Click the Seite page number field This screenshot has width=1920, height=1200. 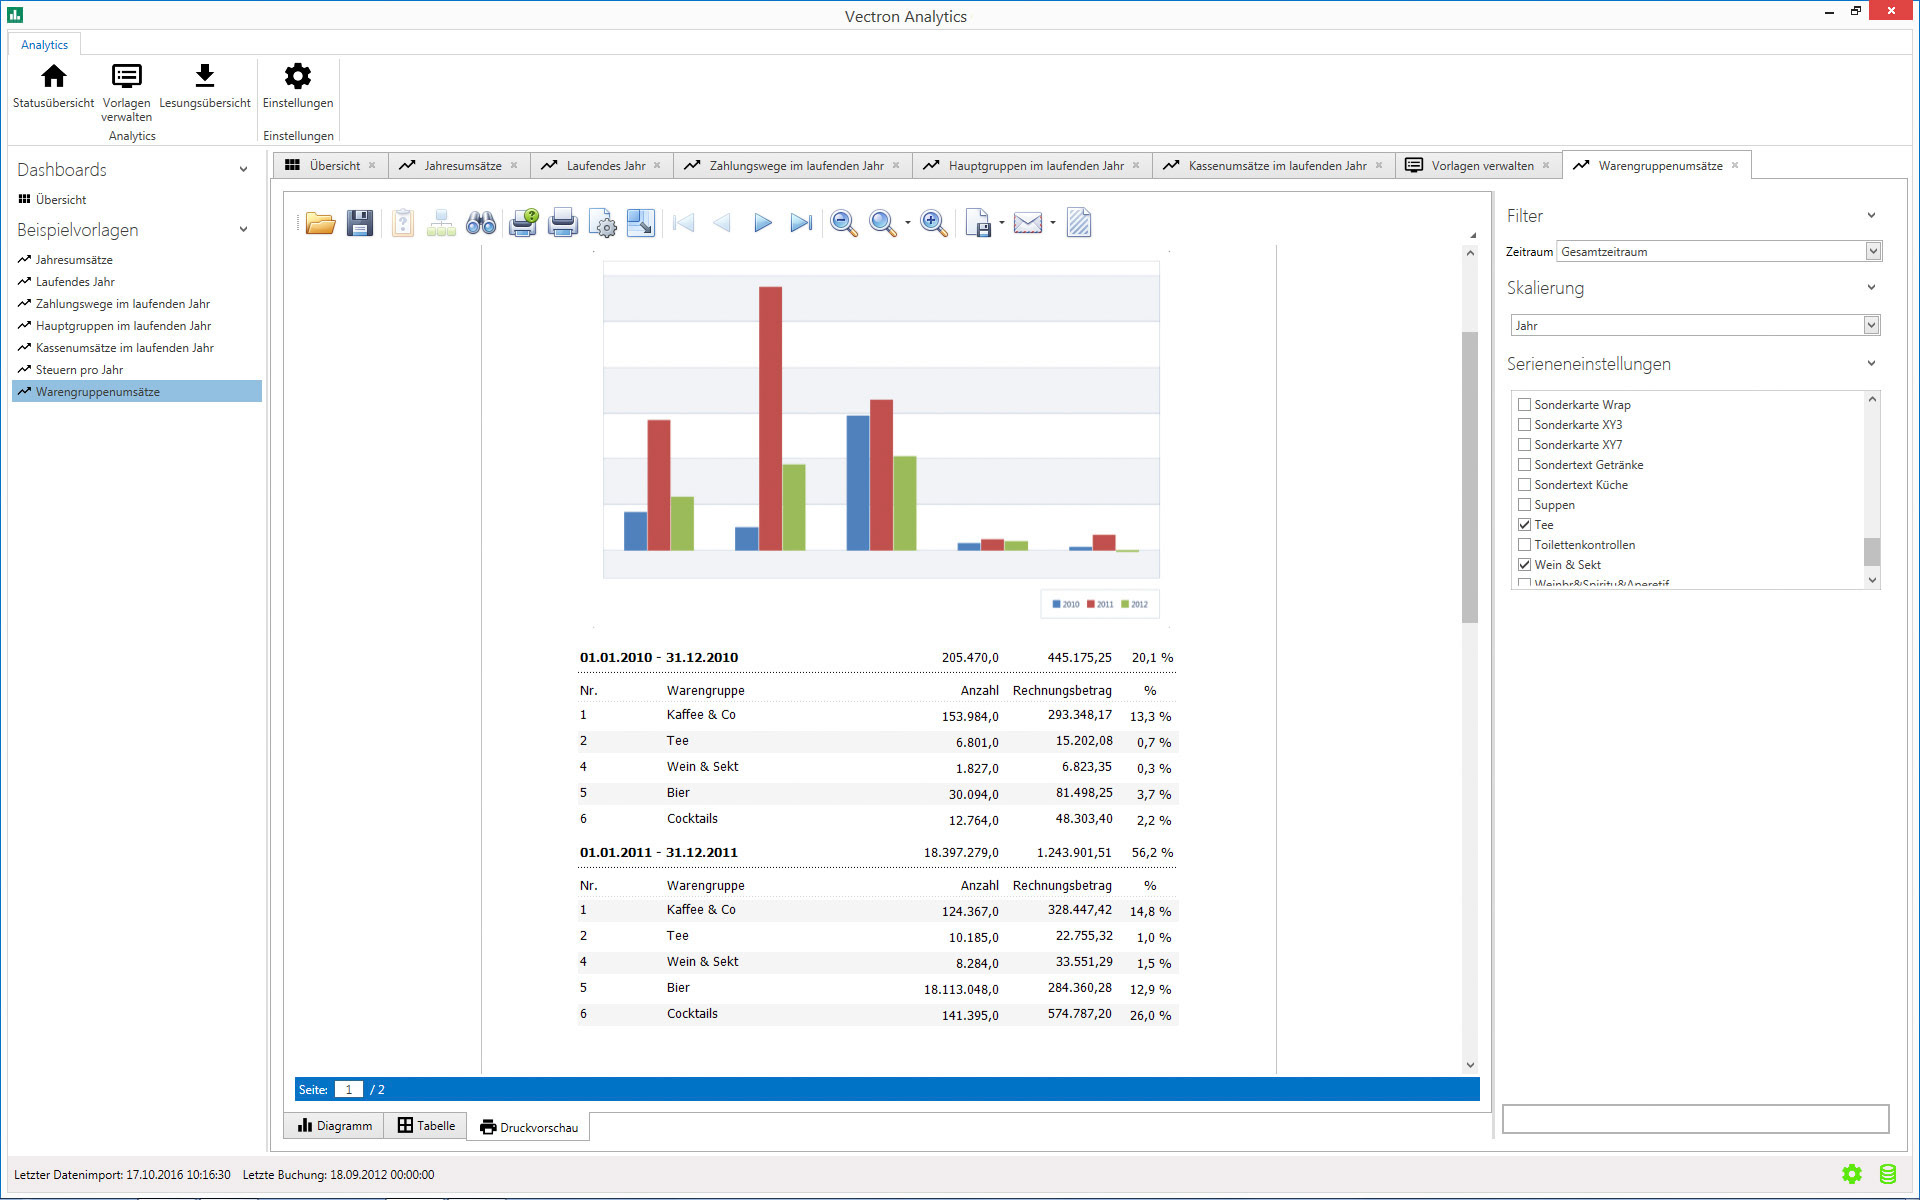click(348, 1090)
